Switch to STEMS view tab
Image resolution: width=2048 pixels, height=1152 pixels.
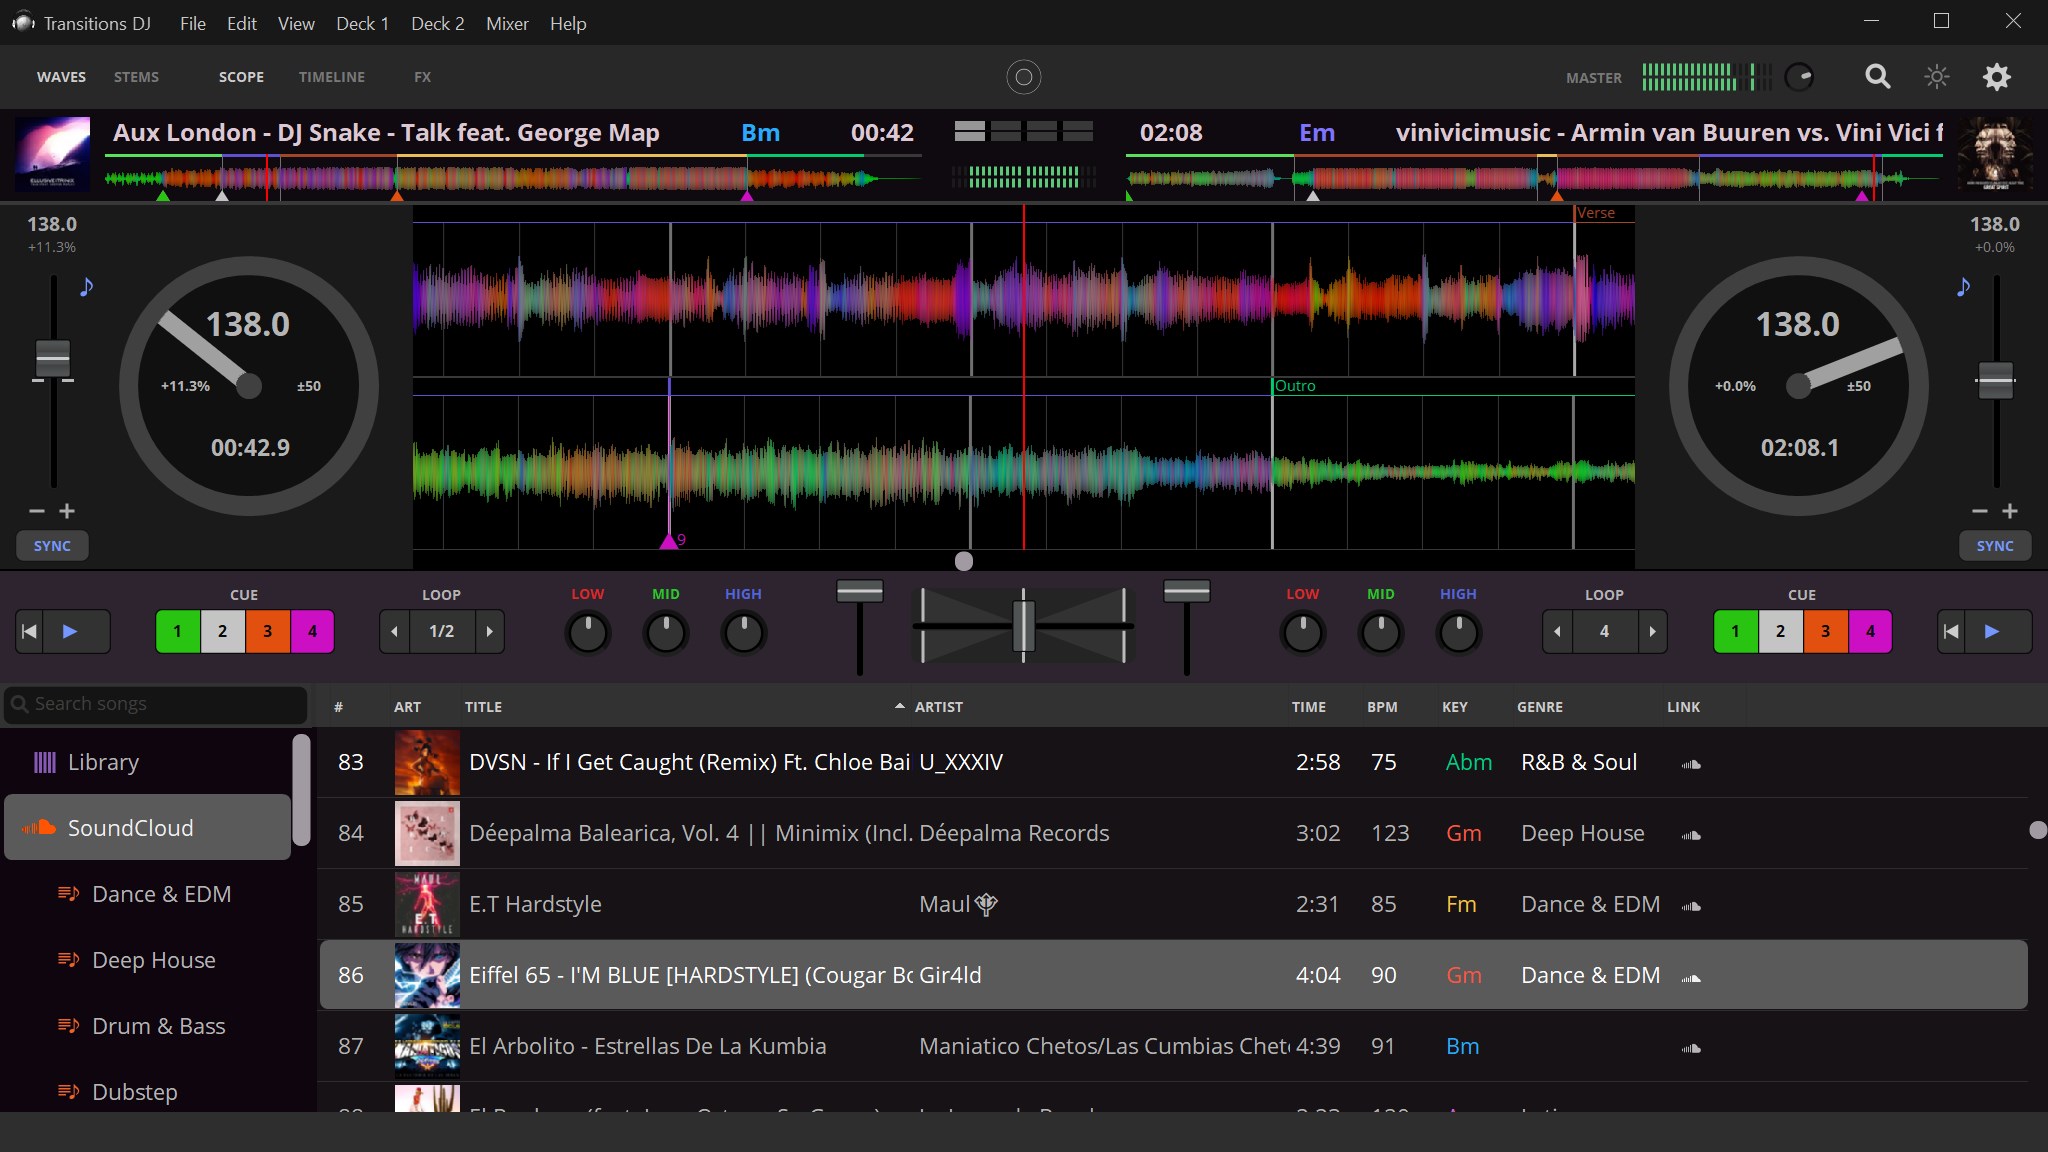pyautogui.click(x=136, y=77)
